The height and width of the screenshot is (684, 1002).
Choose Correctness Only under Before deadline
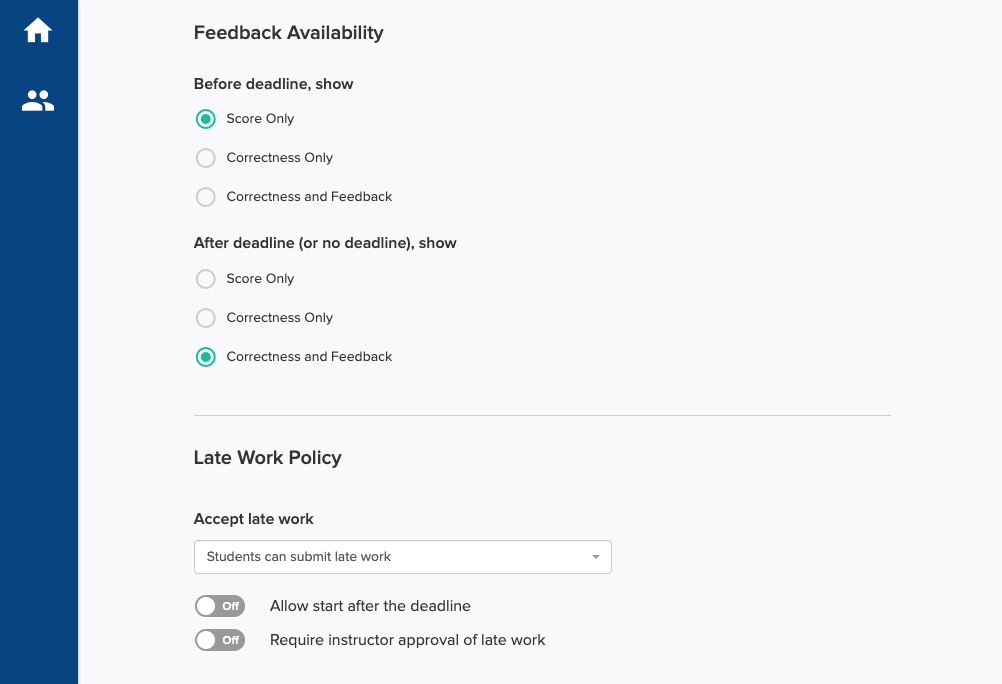(205, 158)
